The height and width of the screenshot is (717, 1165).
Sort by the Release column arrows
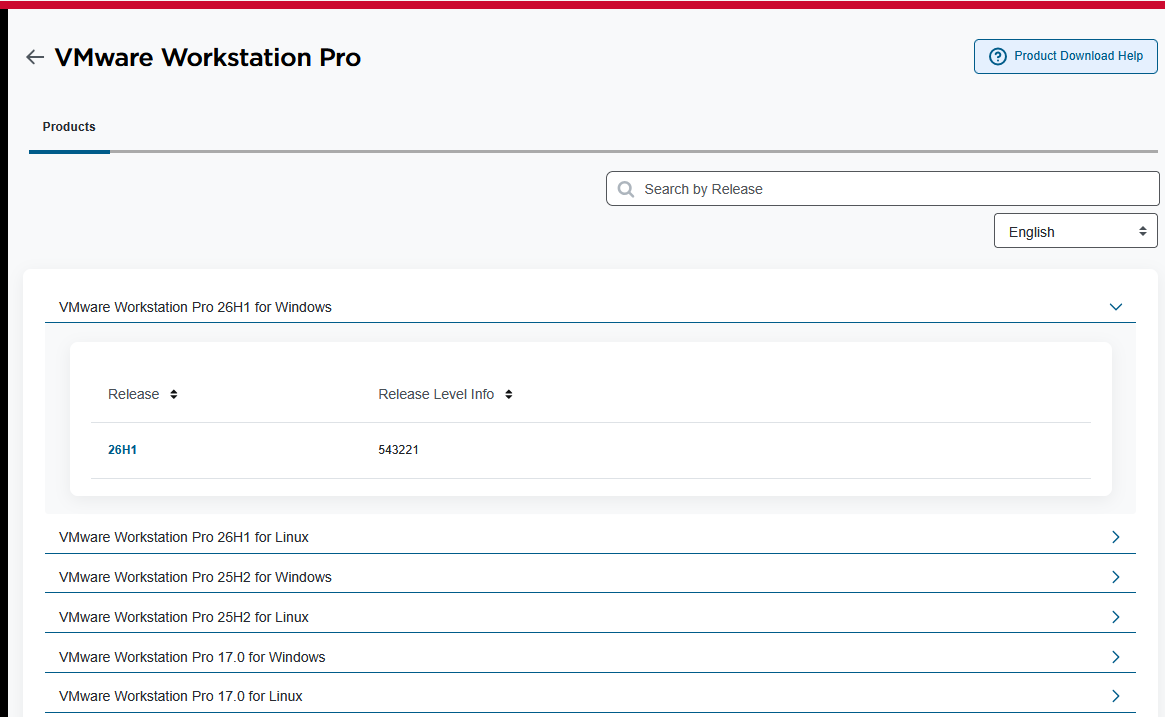coord(174,395)
